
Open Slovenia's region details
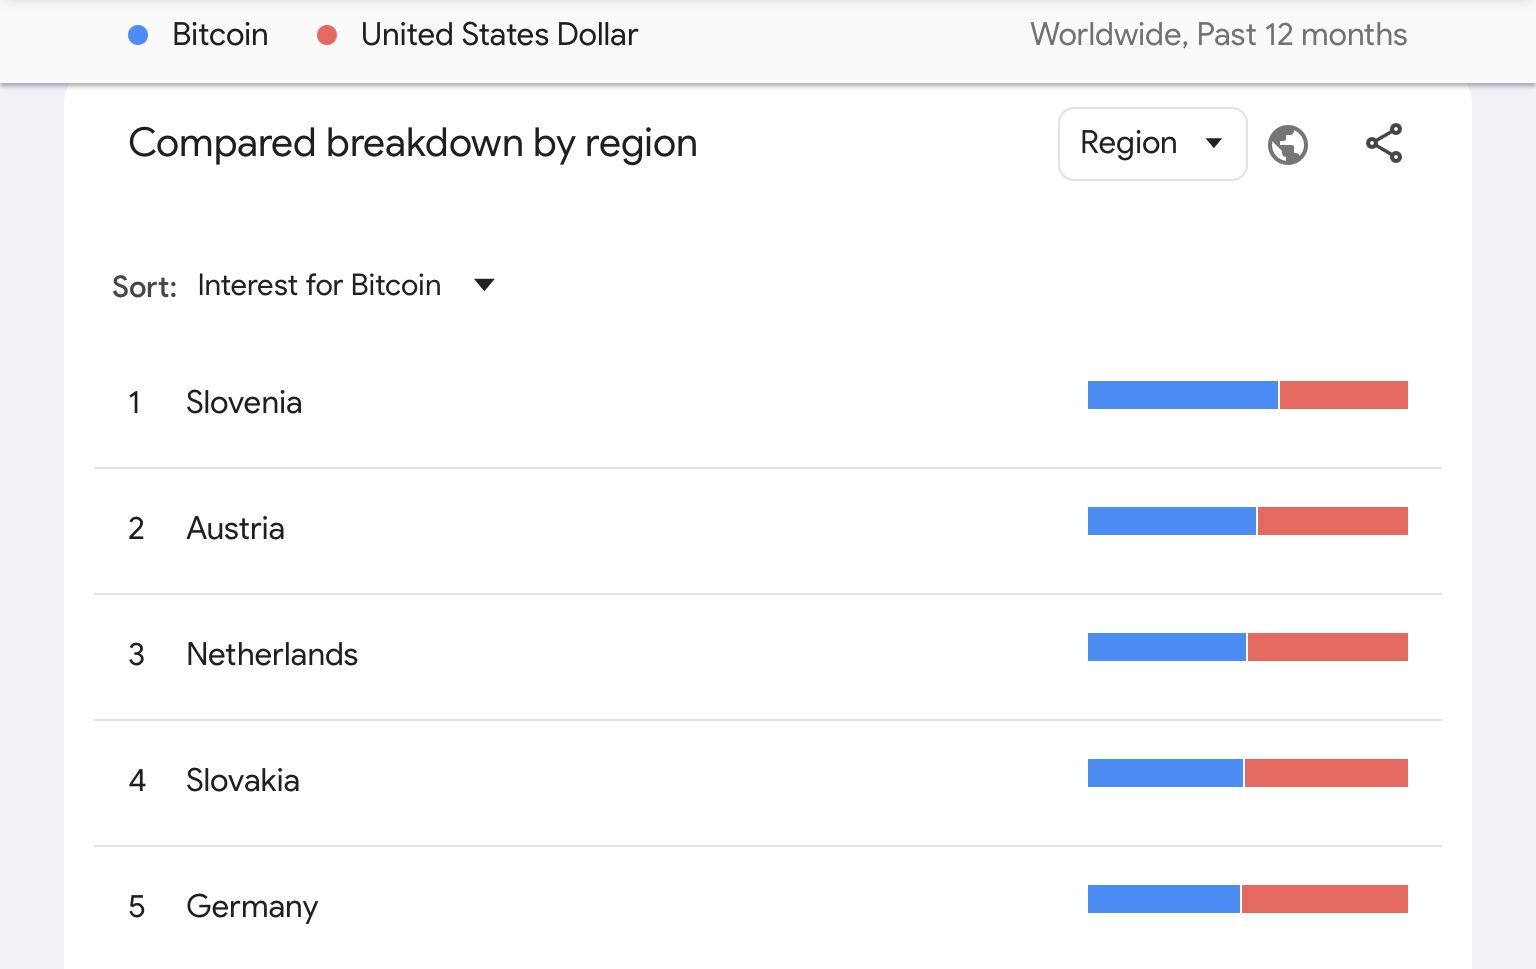coord(243,402)
